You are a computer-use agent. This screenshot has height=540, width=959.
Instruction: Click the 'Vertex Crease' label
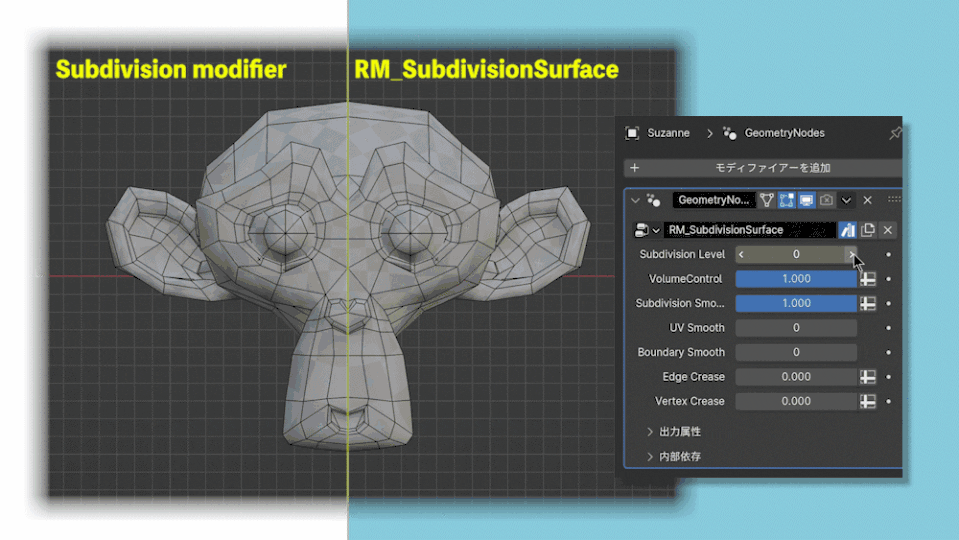689,401
